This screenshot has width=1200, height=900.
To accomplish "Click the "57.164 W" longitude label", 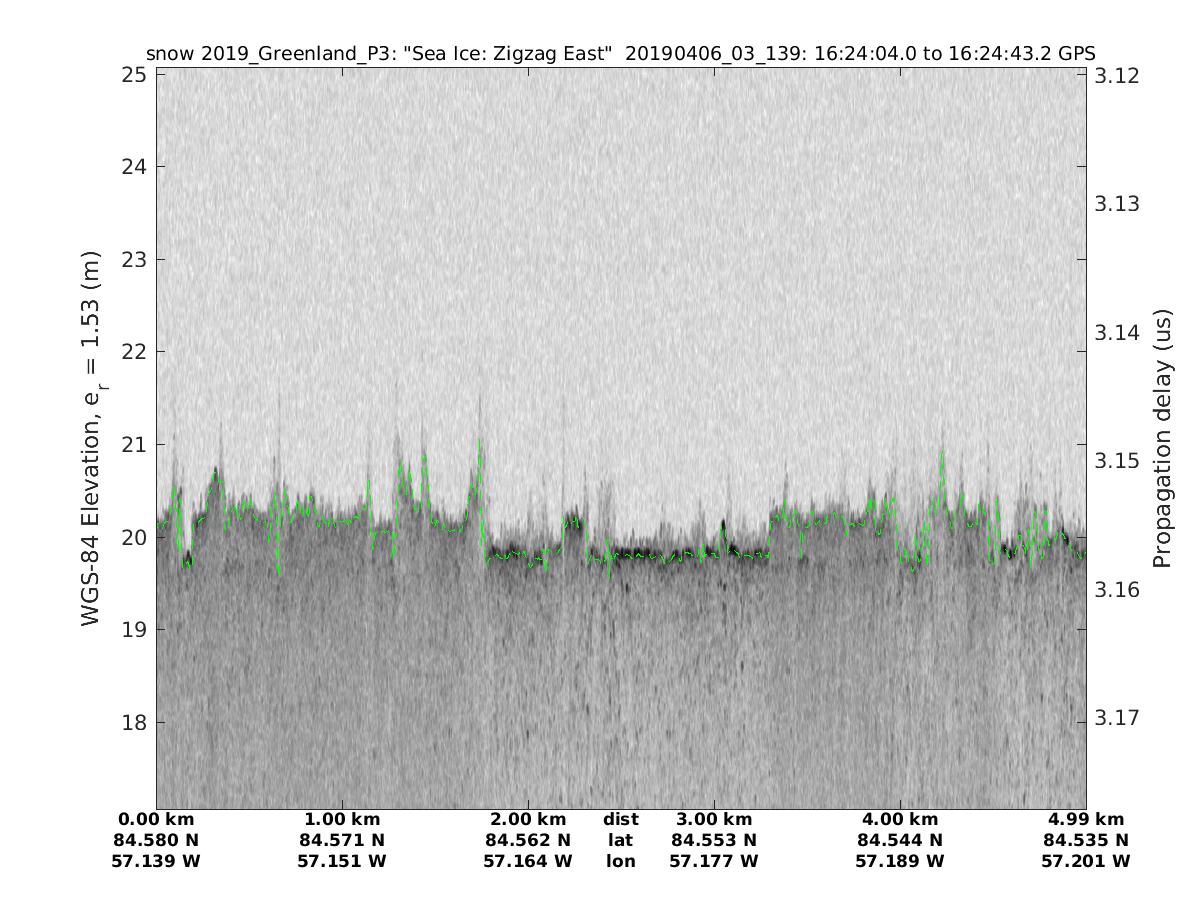I will pos(528,861).
